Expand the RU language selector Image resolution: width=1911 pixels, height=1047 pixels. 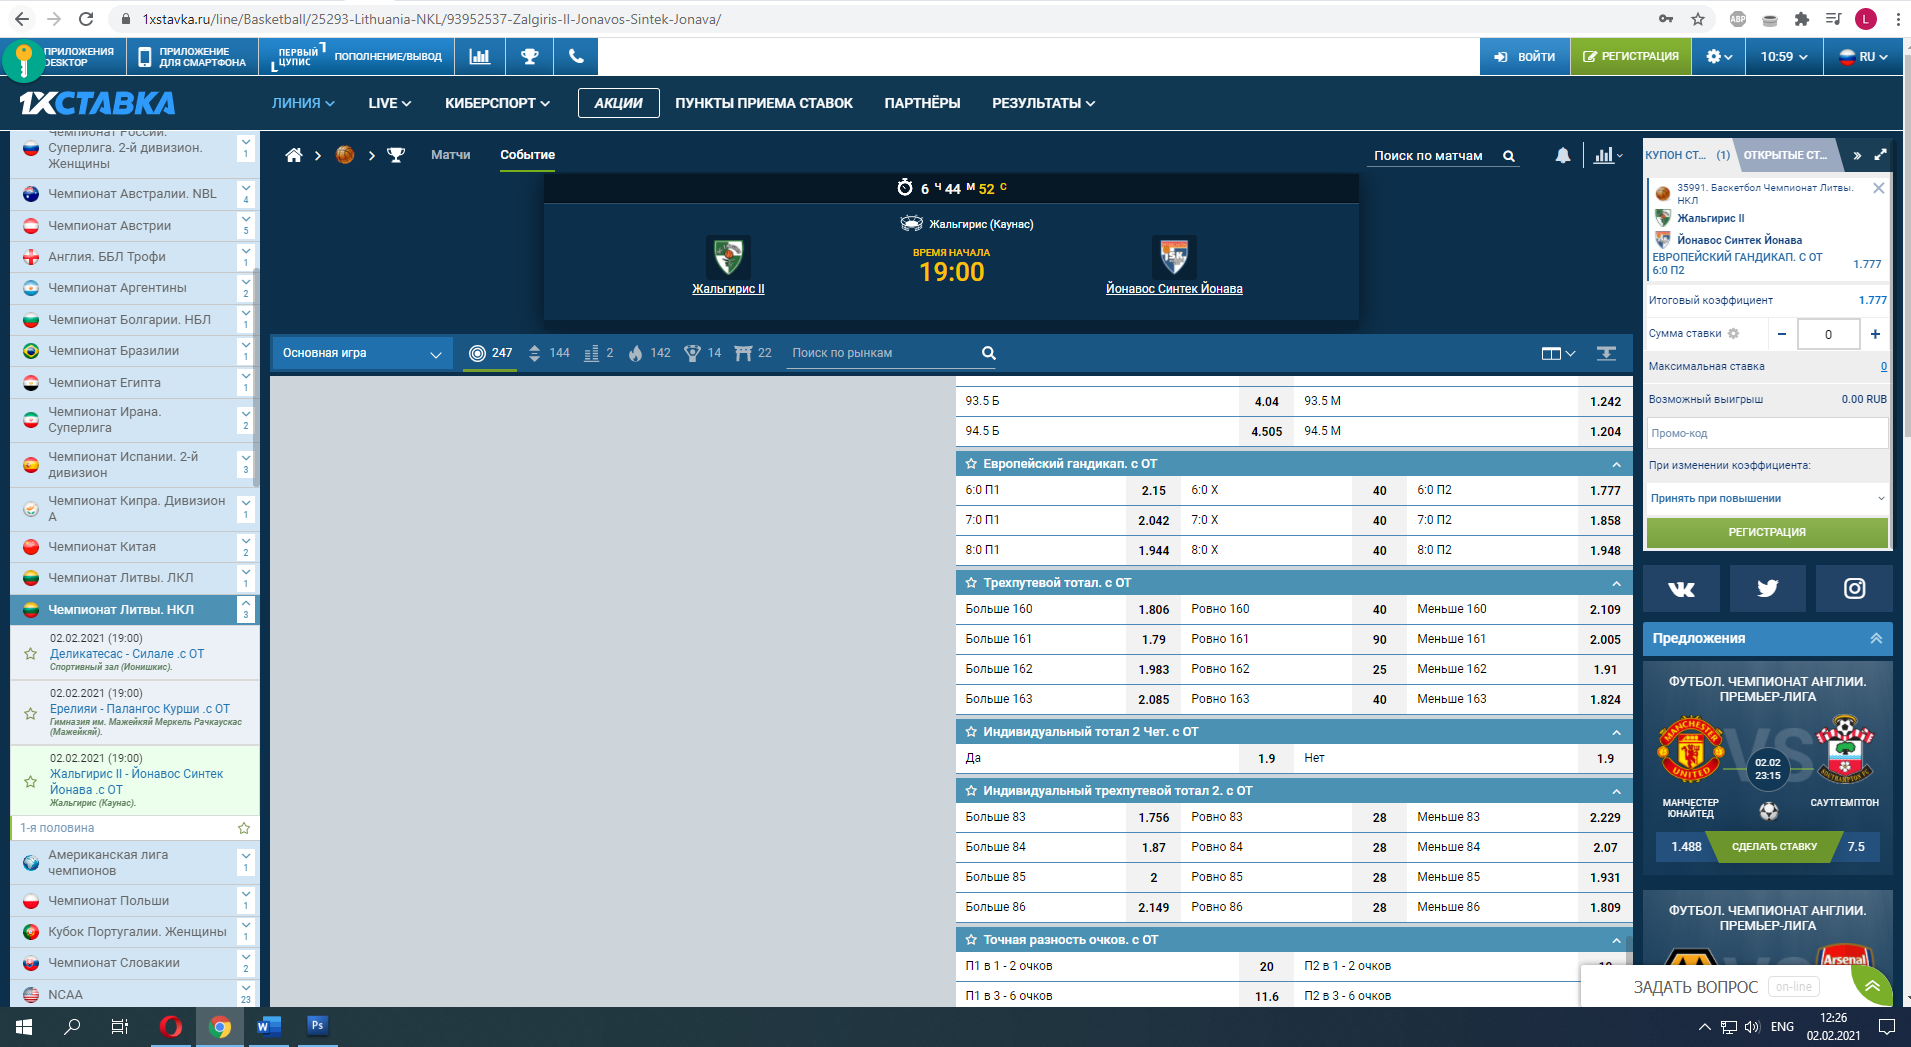(x=1864, y=57)
